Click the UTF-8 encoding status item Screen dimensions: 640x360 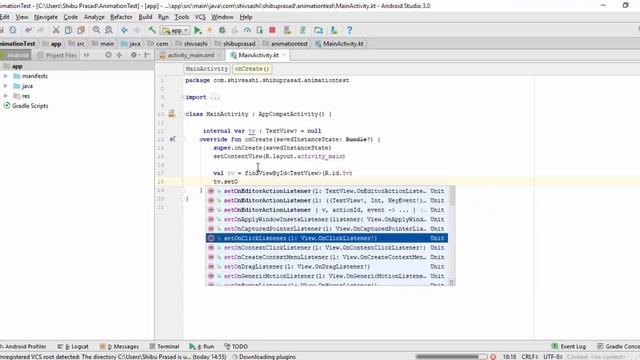(553, 357)
